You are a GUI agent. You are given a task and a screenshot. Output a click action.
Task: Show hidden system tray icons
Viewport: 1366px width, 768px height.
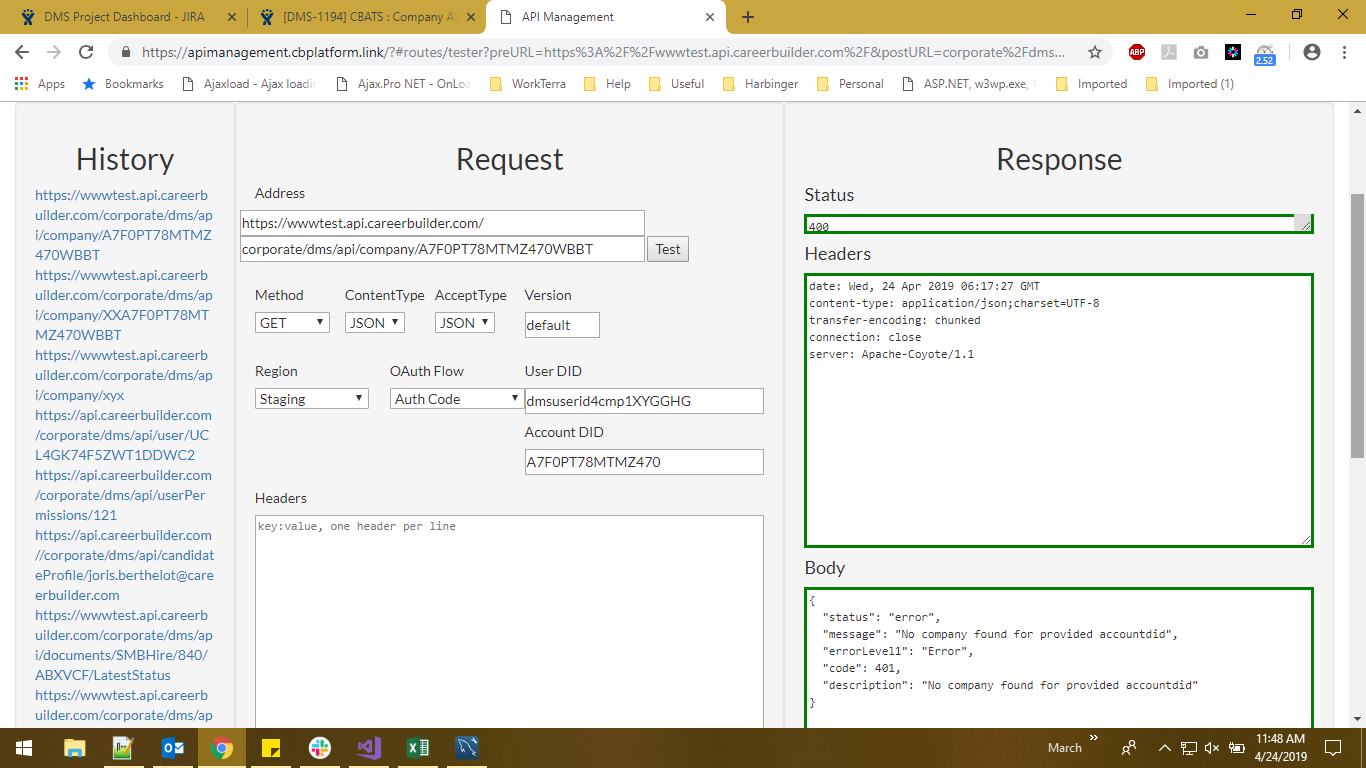click(1164, 747)
